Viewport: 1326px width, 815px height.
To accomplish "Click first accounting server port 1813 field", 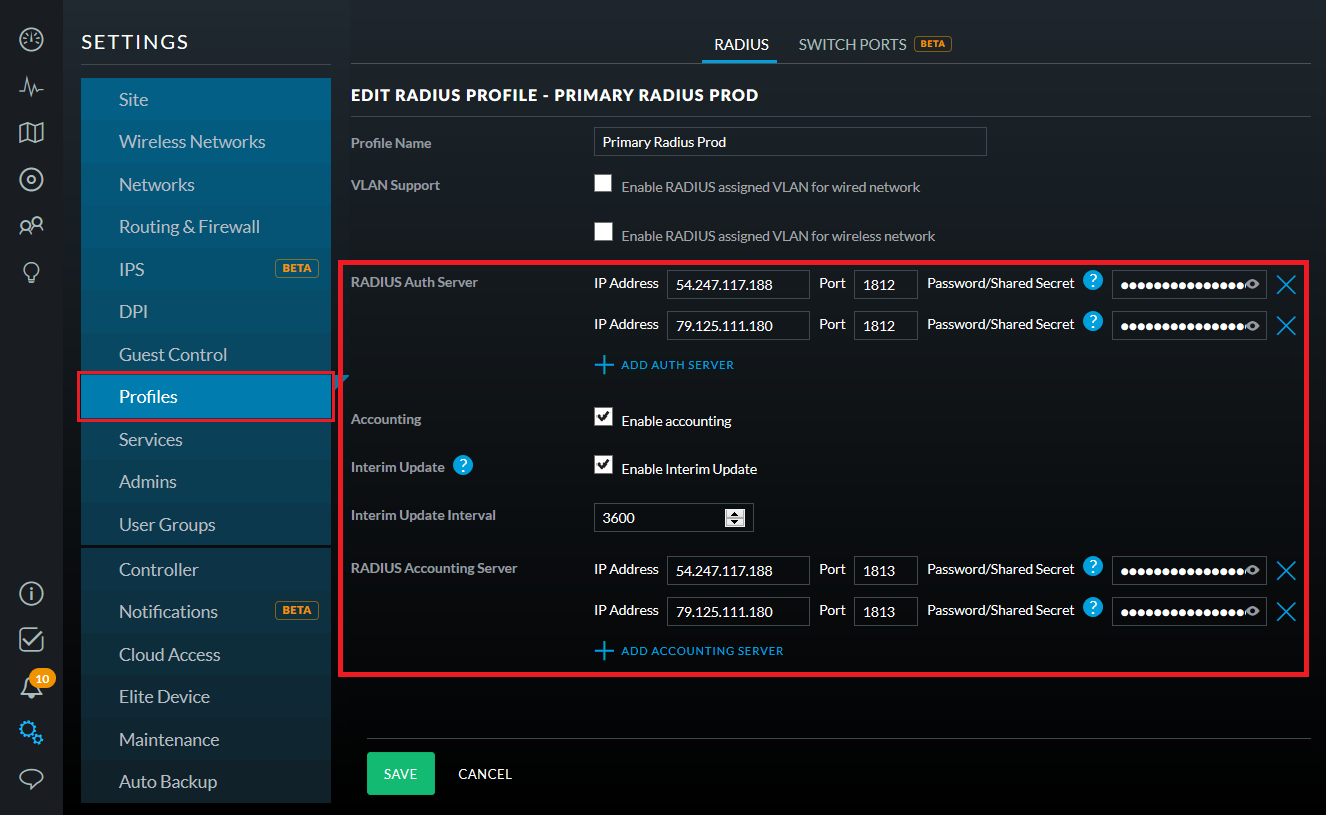I will click(886, 571).
